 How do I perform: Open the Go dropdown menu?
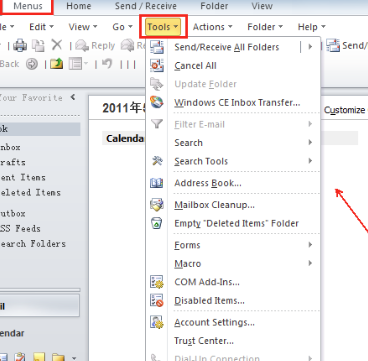[x=122, y=27]
